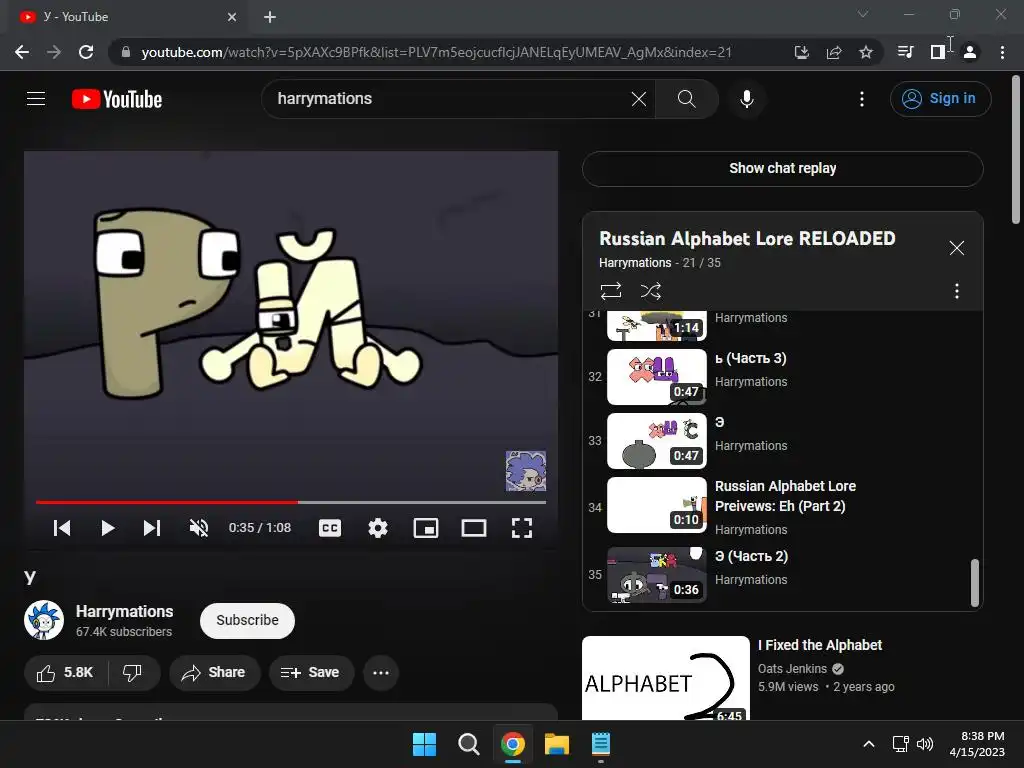Open Windows Start menu
This screenshot has height=768, width=1024.
(424, 744)
